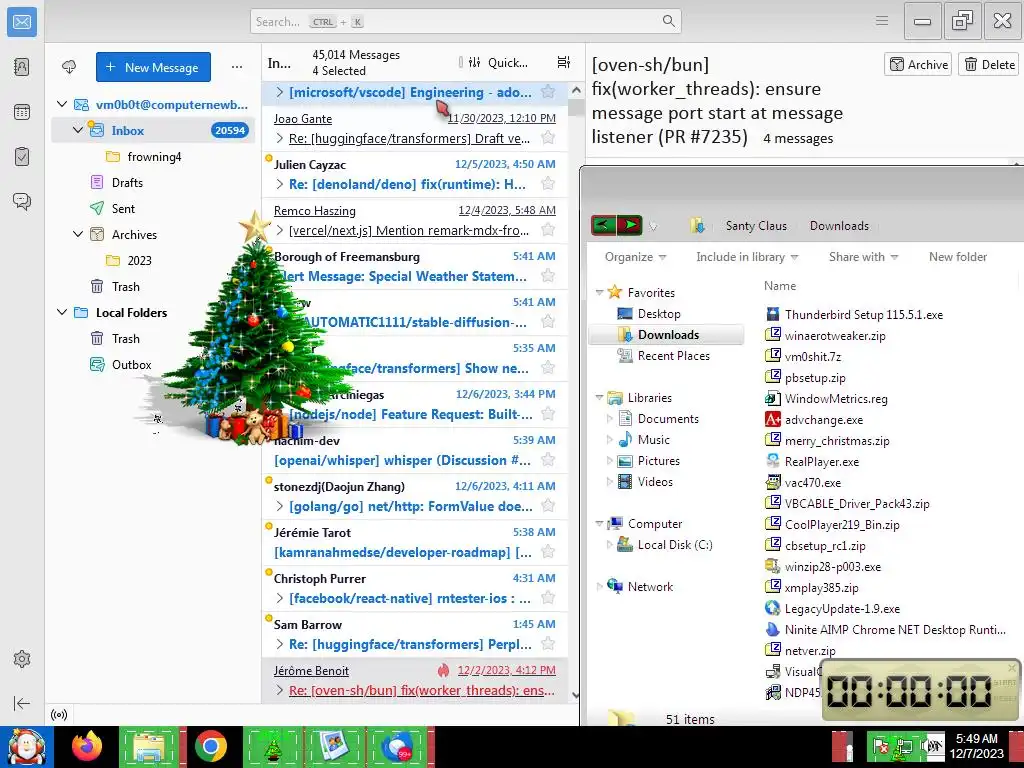Screen dimensions: 1024x768
Task: Click the New Message button
Action: 153,67
